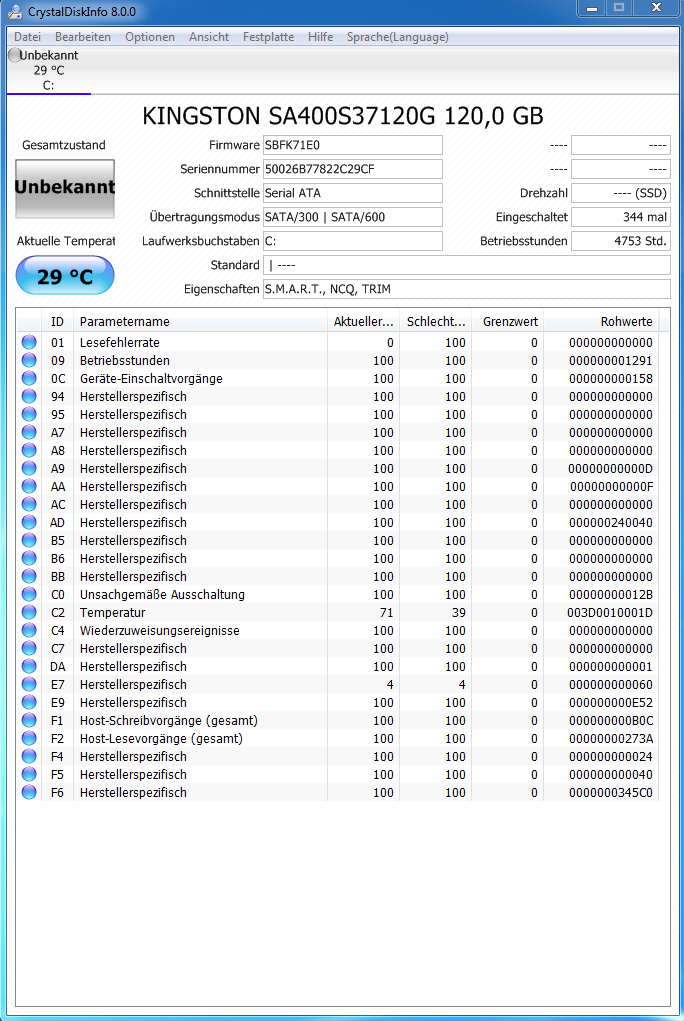
Task: Select the C: drive tab with Unbekannt status
Action: [49, 70]
